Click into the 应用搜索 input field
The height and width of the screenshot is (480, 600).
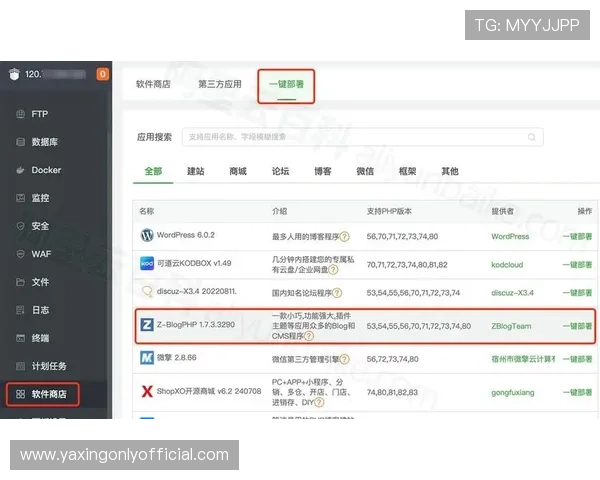[363, 137]
